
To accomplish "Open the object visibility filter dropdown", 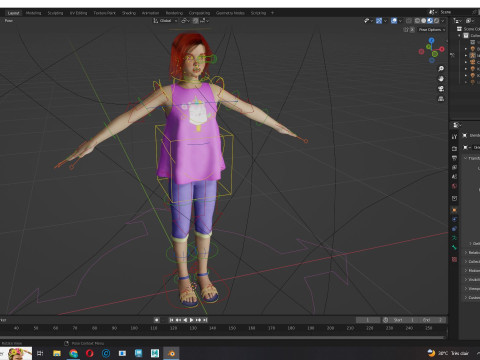I will point(368,21).
